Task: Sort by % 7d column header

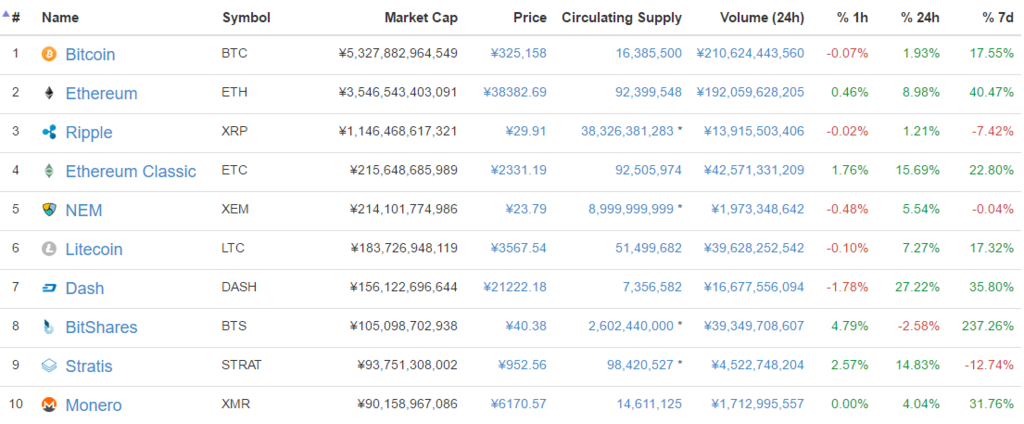Action: click(x=998, y=18)
